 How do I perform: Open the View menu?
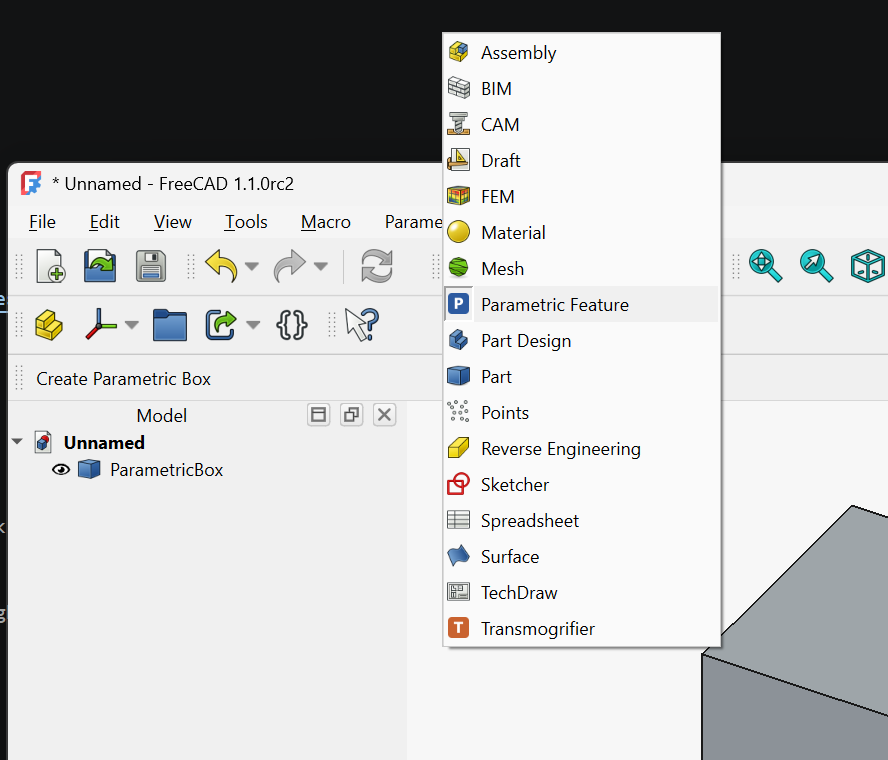tap(173, 222)
